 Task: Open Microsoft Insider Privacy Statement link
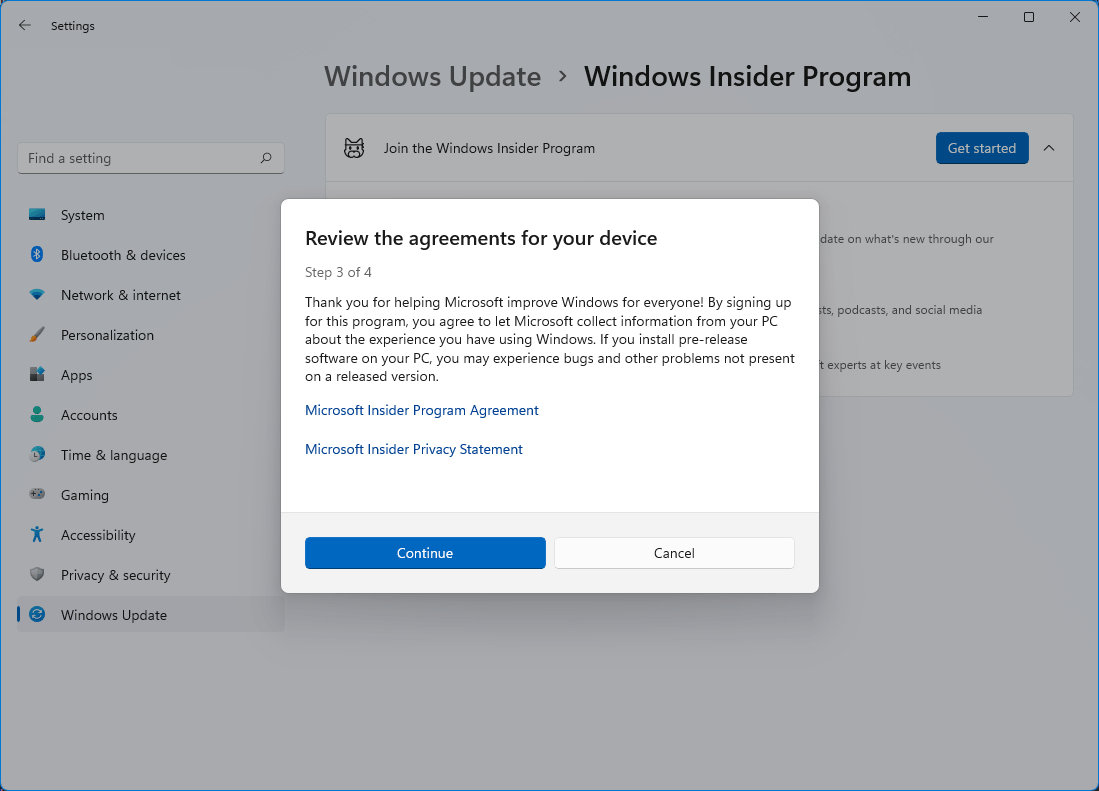coord(413,449)
